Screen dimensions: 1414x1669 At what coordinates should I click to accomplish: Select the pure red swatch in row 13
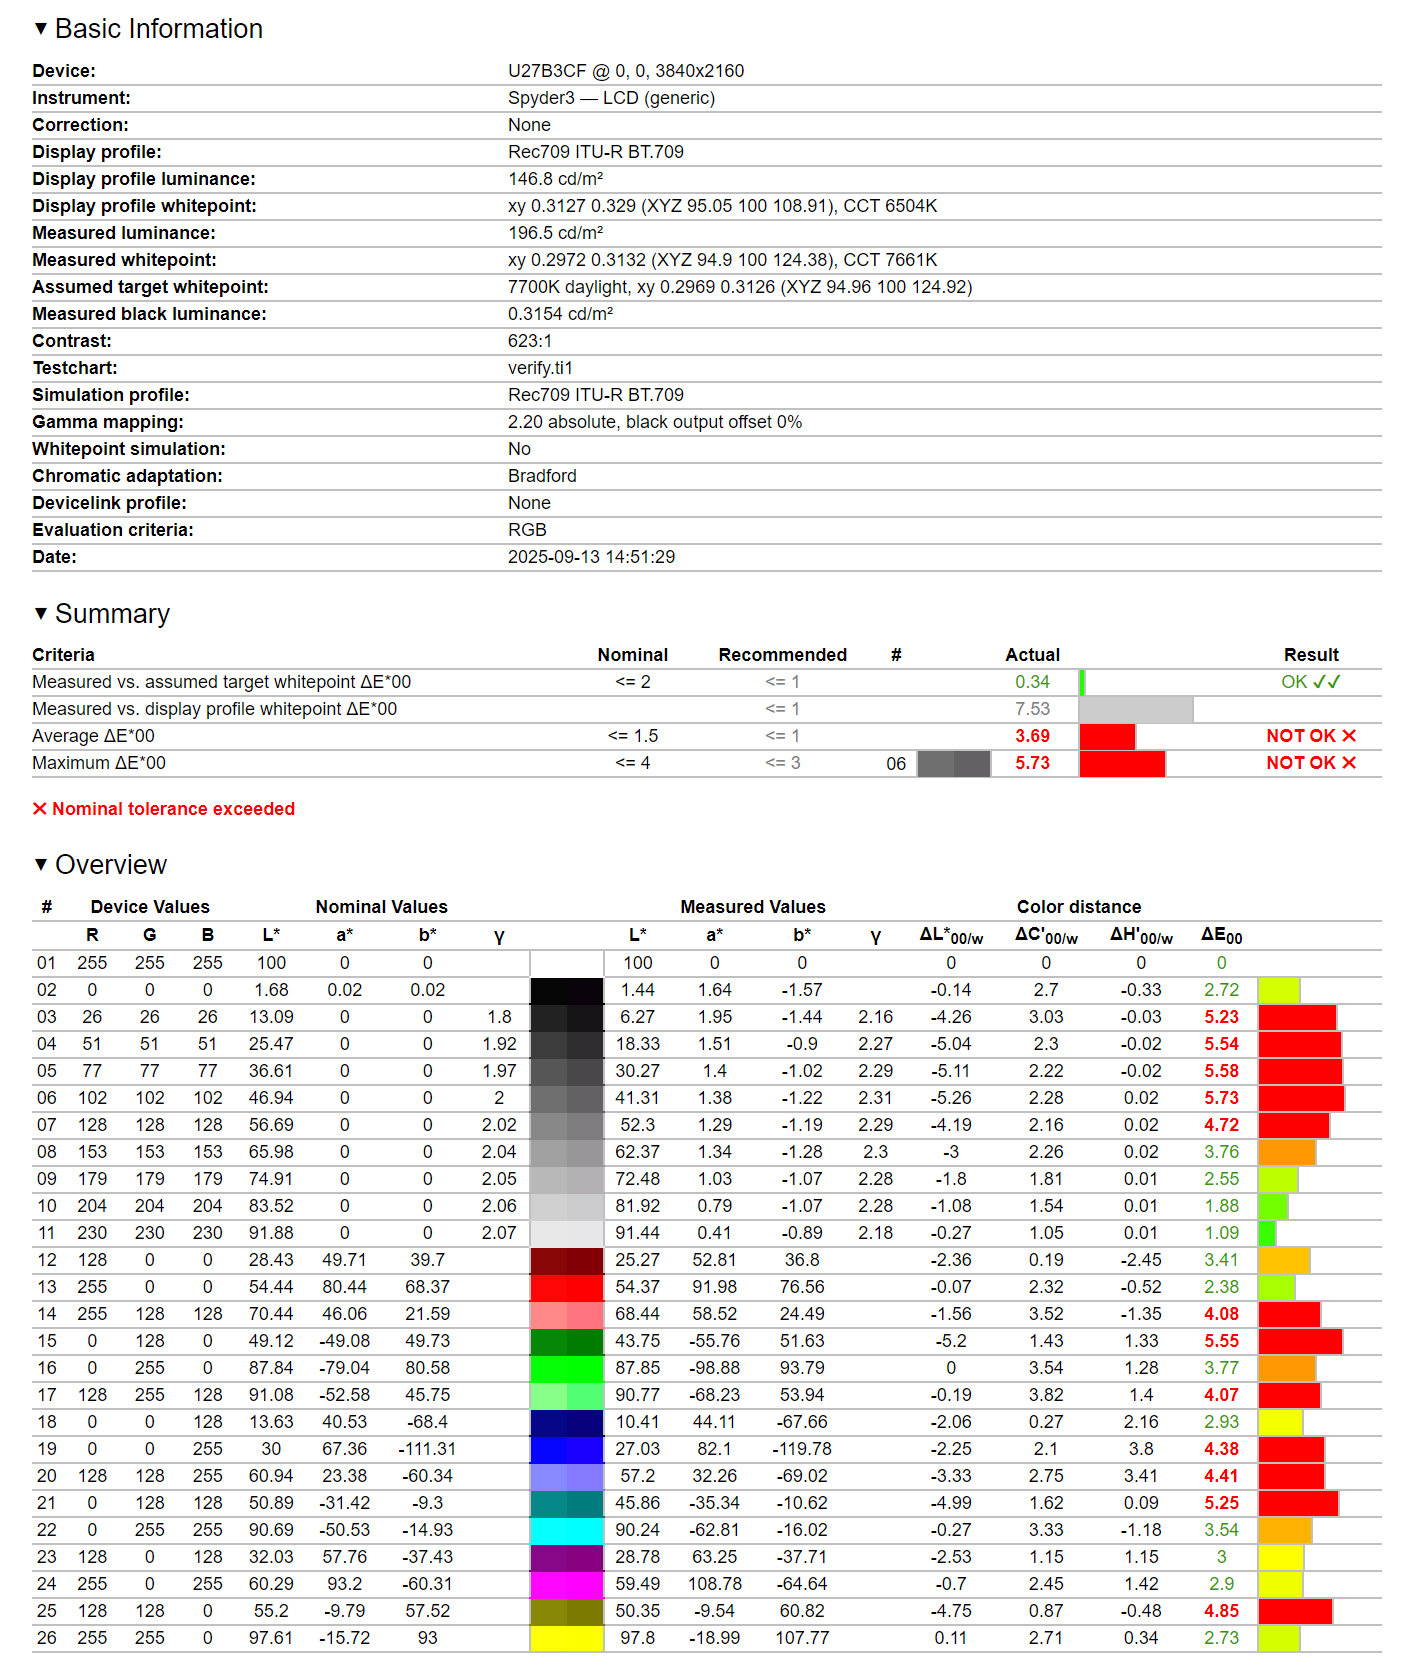pos(567,1287)
